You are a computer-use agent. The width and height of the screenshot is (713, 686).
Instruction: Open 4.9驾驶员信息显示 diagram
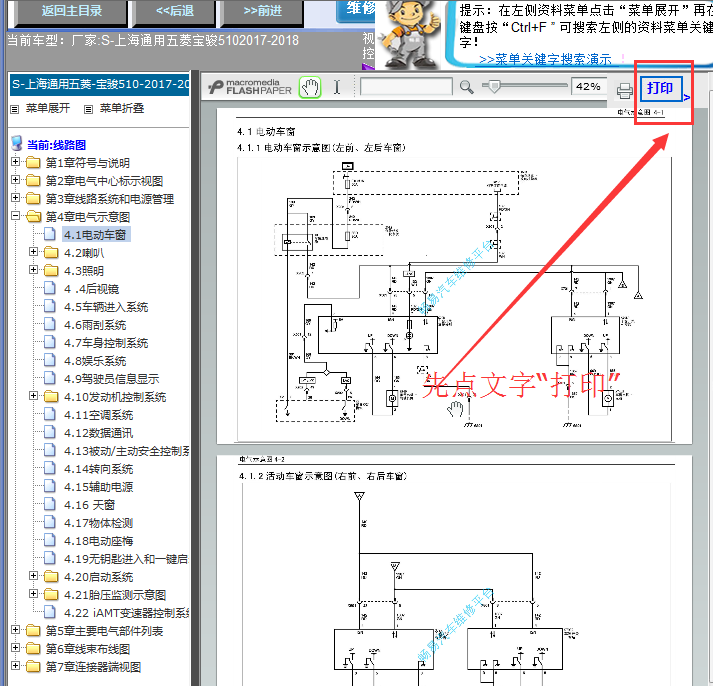pos(111,379)
